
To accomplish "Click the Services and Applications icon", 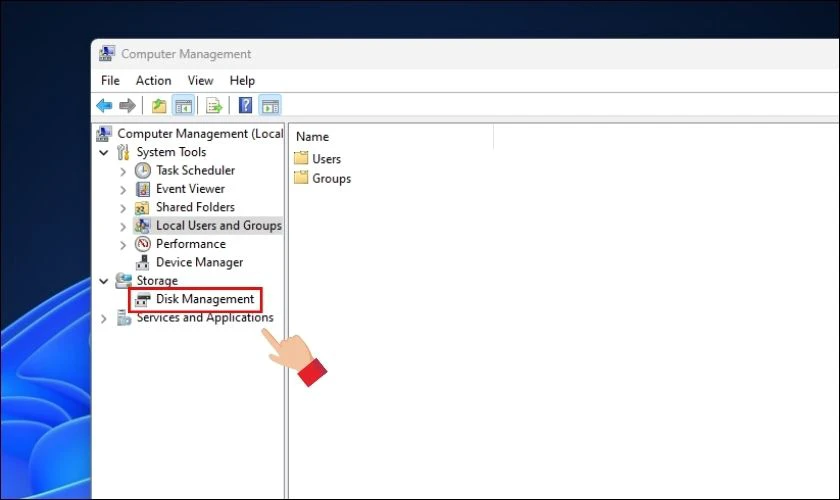I will (124, 318).
